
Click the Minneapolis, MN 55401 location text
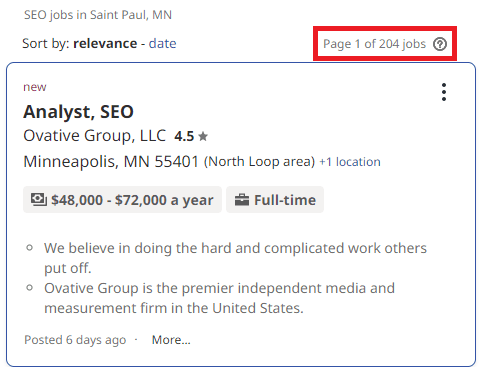(111, 162)
